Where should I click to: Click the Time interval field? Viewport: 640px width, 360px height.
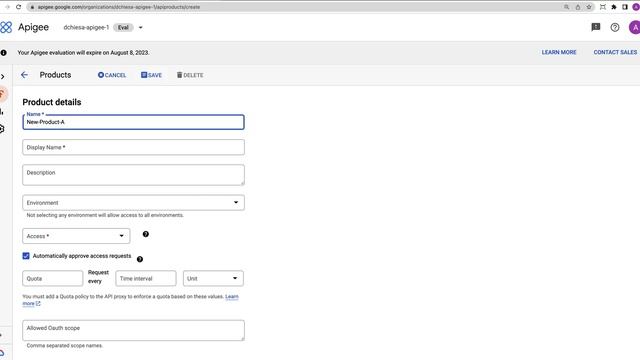pos(146,278)
